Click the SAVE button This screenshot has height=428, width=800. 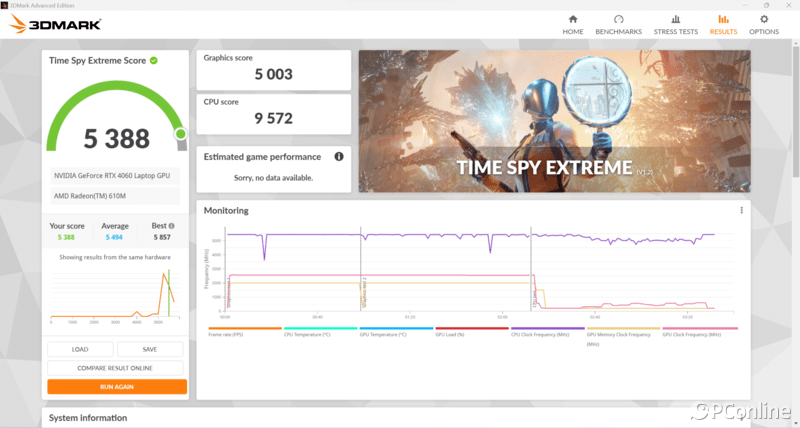click(x=150, y=349)
